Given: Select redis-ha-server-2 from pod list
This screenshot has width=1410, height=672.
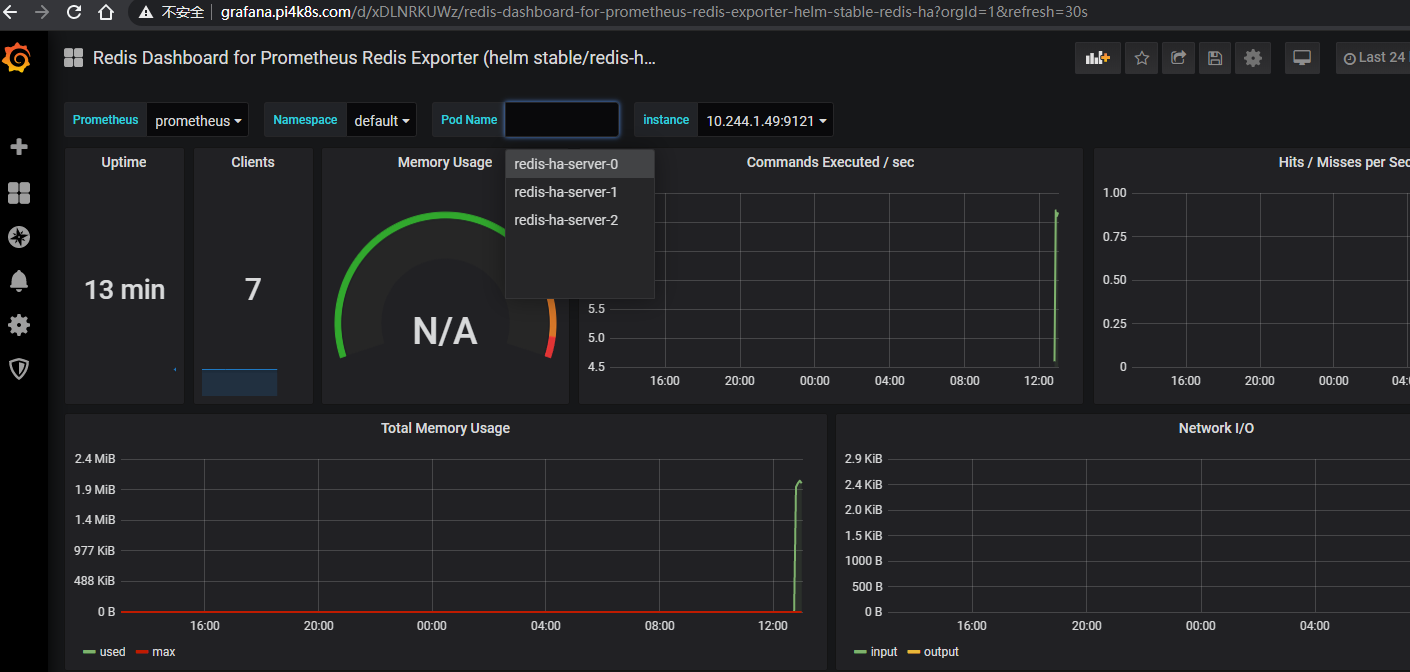Looking at the screenshot, I should (x=580, y=220).
